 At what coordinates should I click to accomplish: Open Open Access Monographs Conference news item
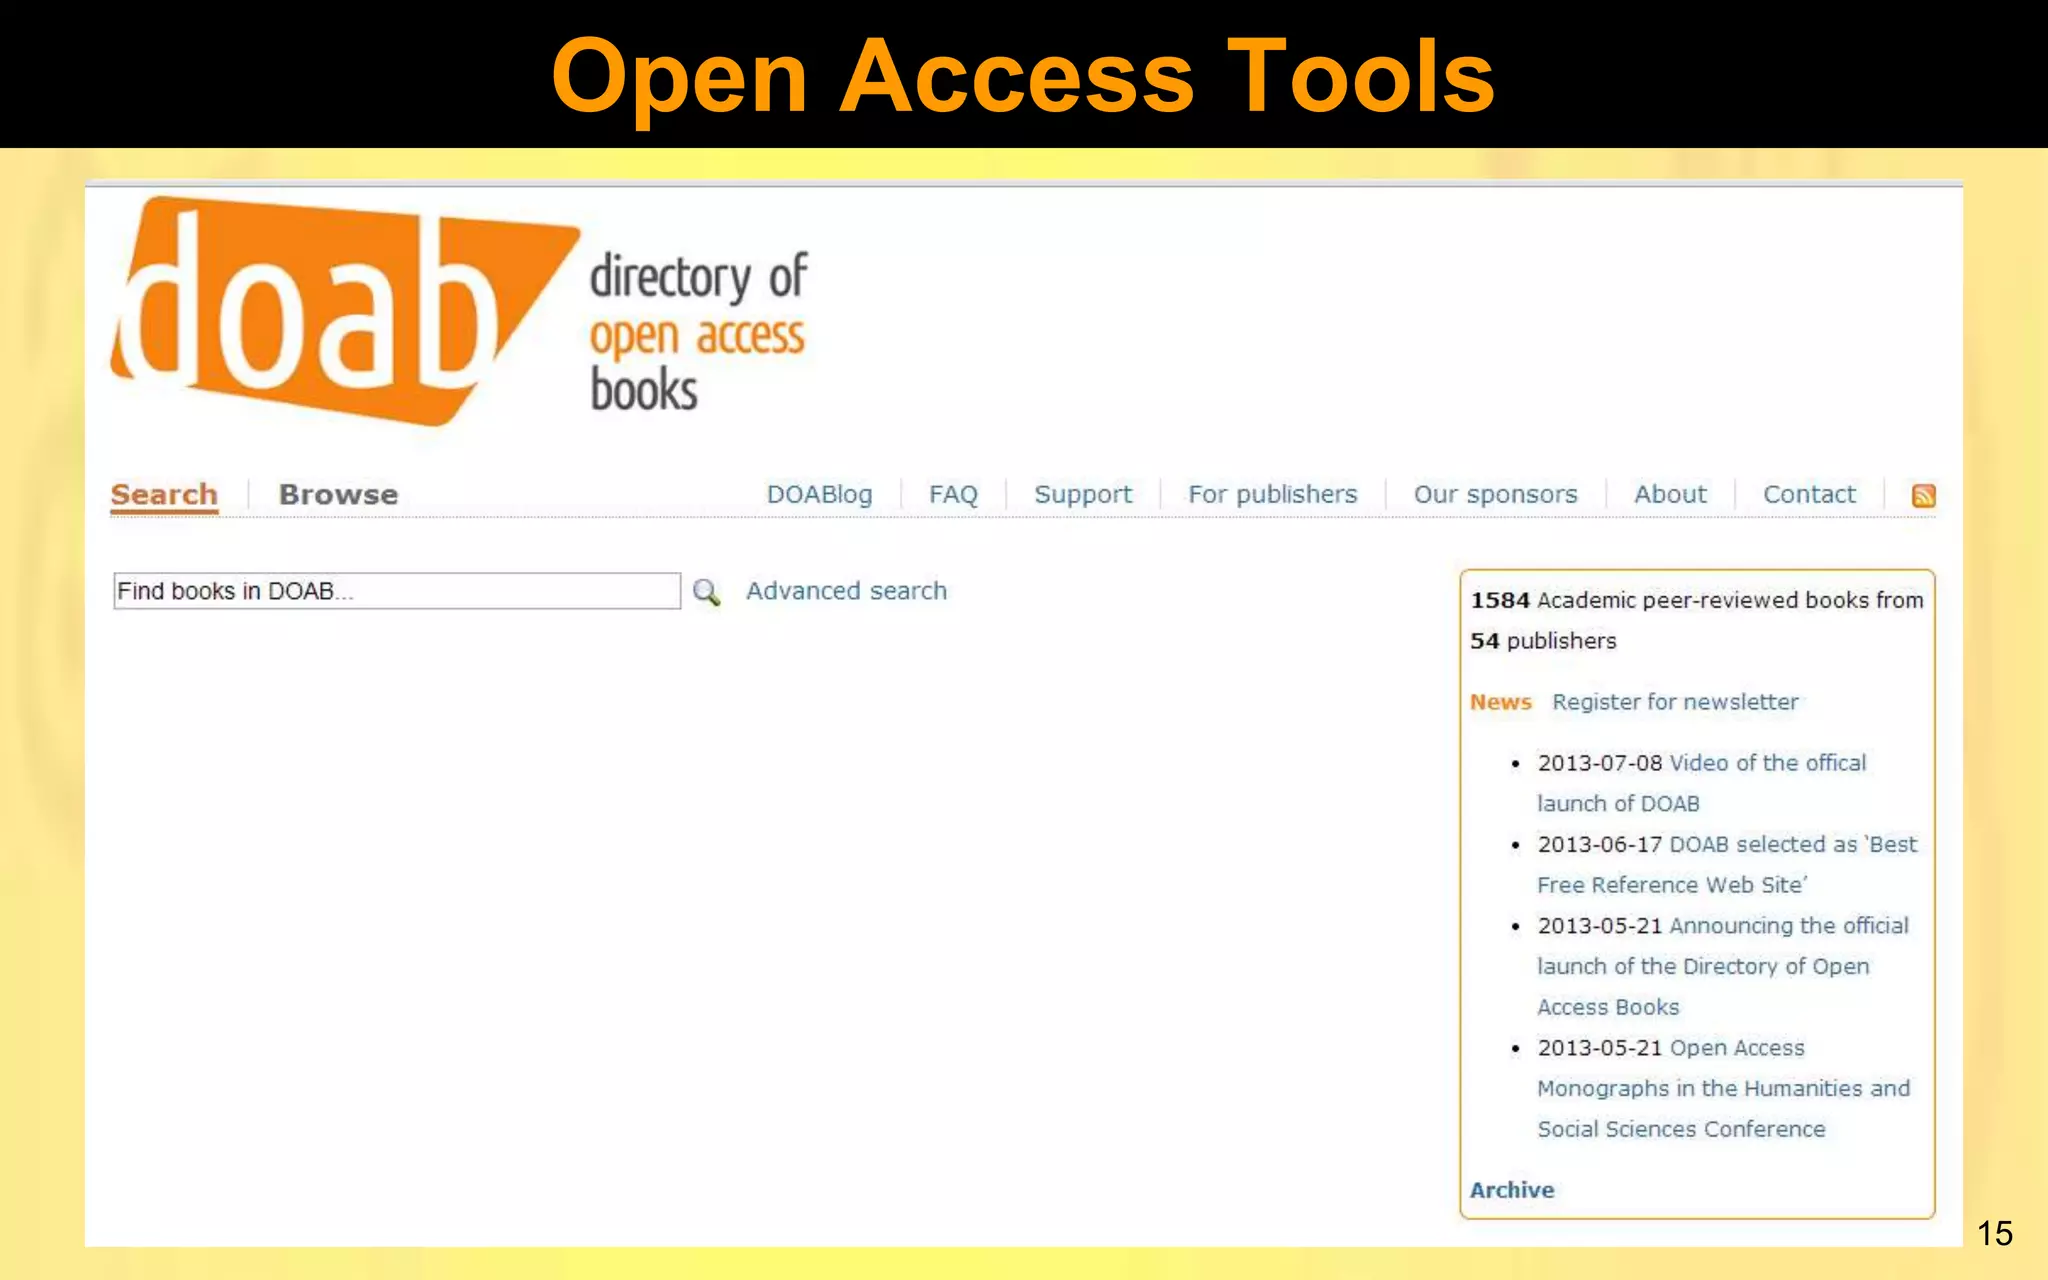[1723, 1088]
